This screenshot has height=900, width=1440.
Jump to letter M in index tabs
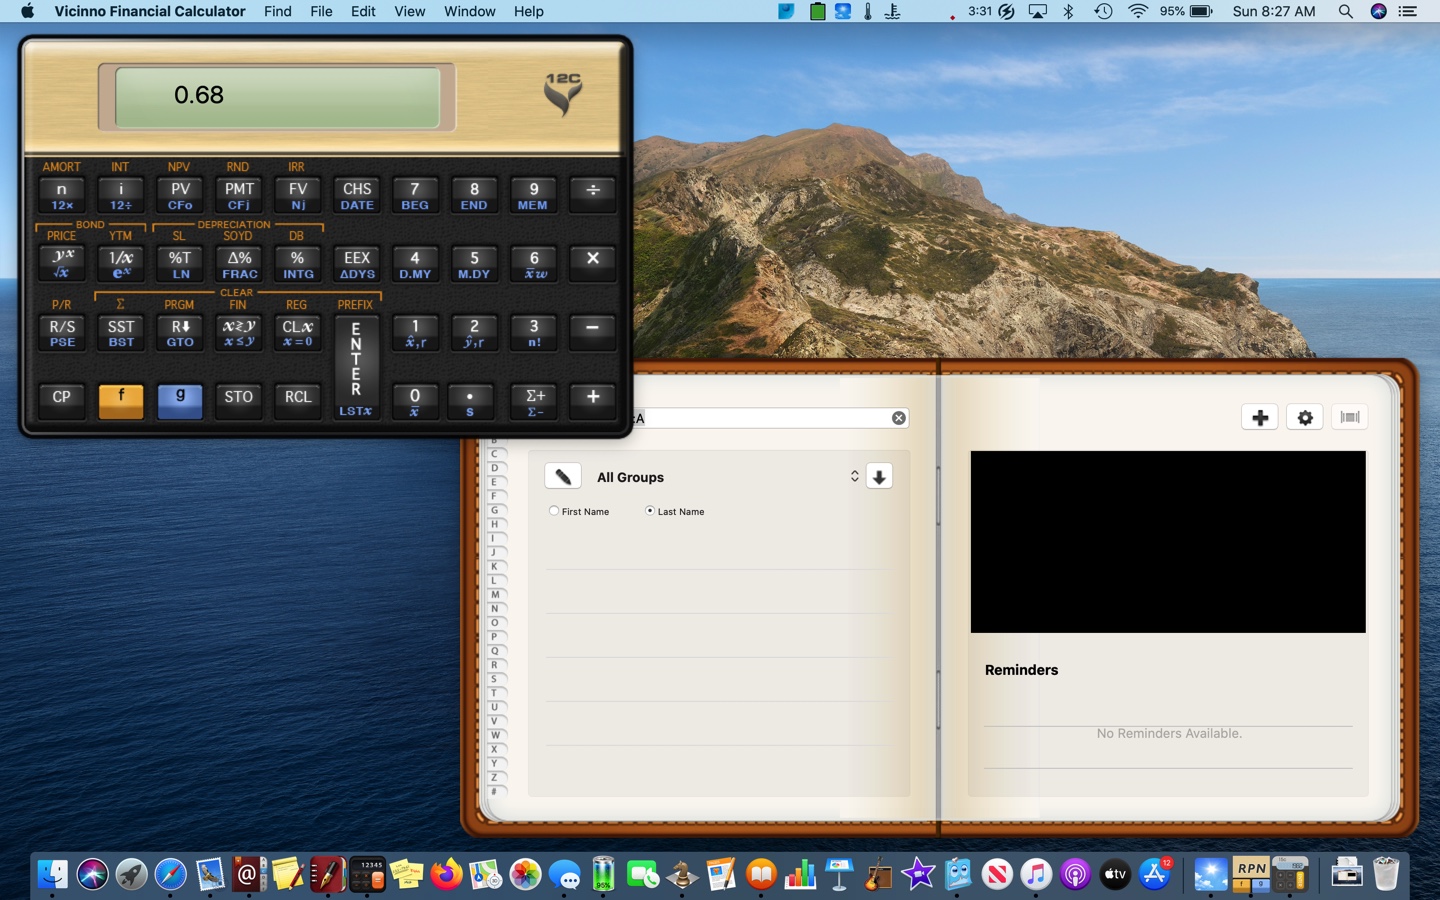click(x=494, y=594)
